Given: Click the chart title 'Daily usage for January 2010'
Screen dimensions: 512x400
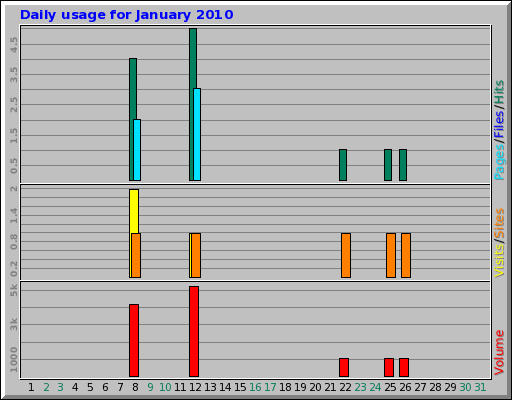Looking at the screenshot, I should point(127,15).
